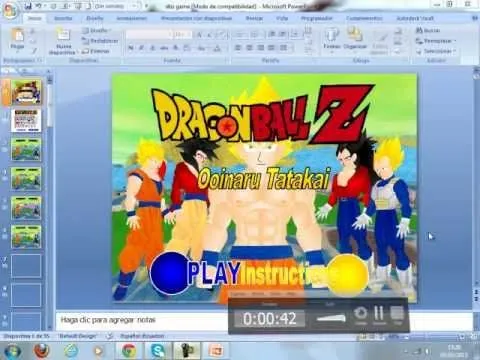Click the shrink font size icon
The image size is (480, 360).
pos(210,35)
